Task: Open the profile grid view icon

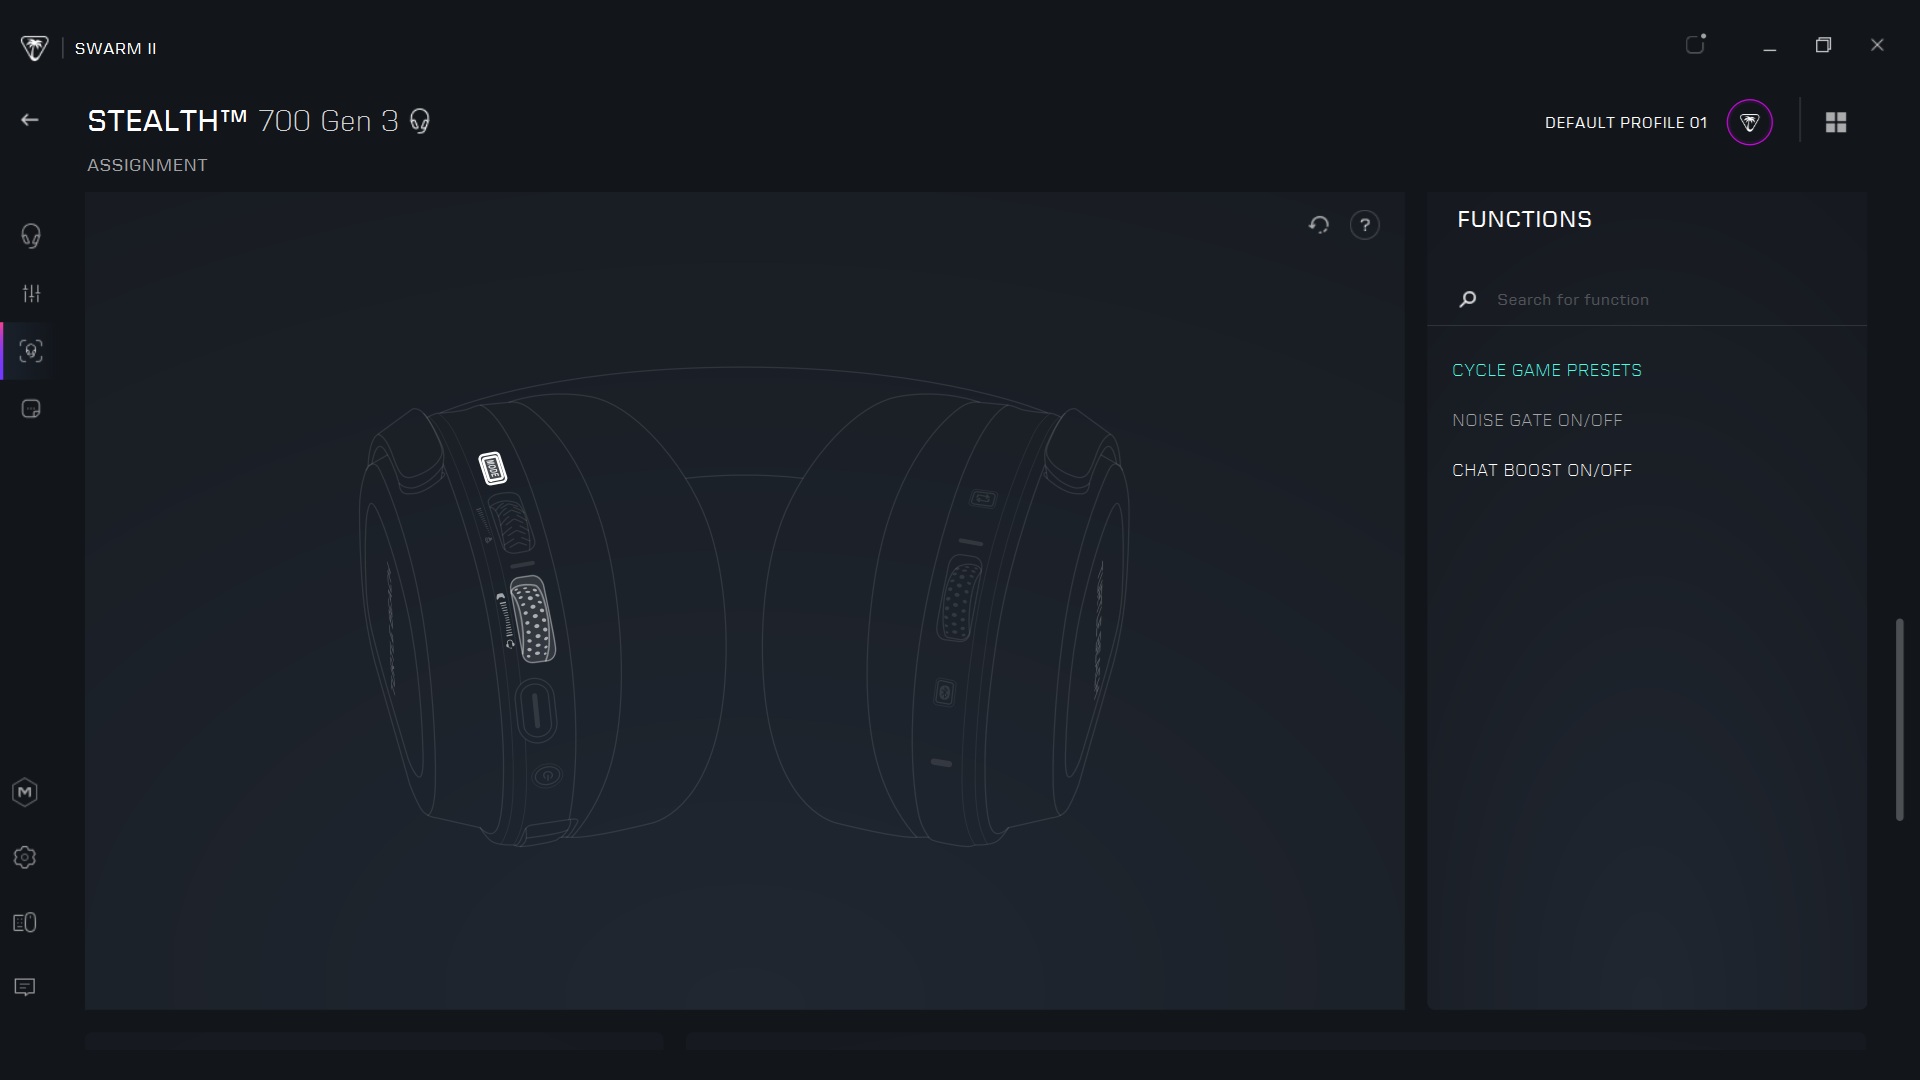Action: pos(1836,122)
